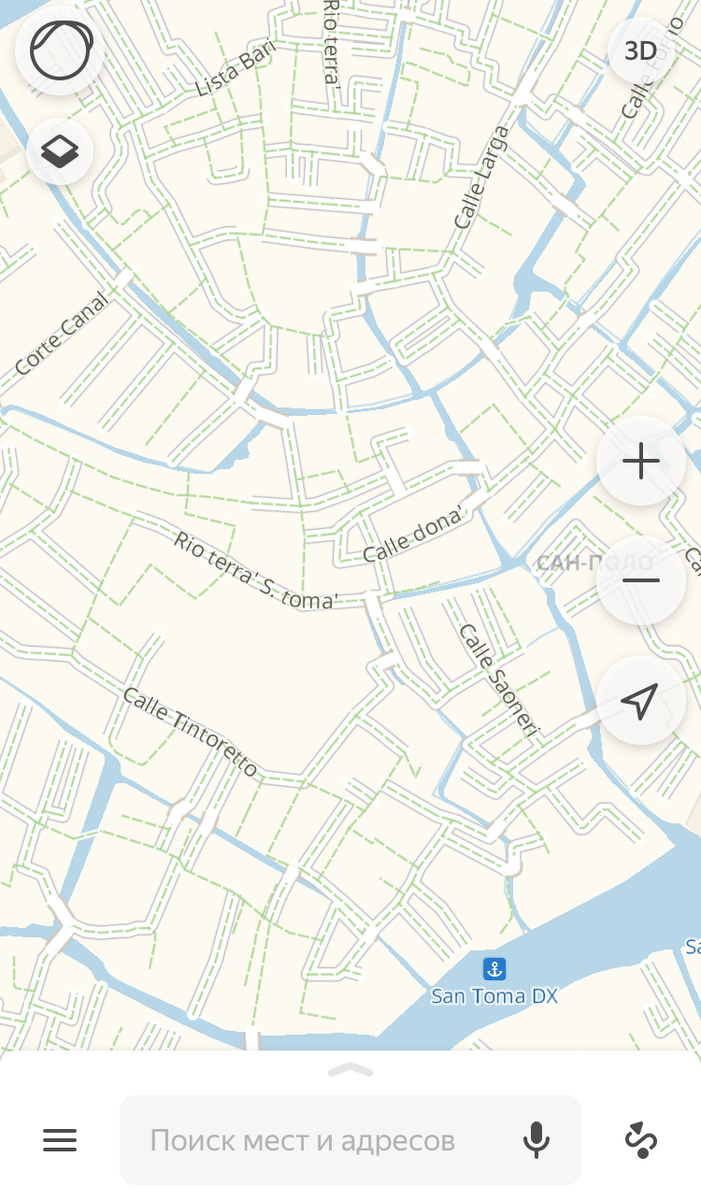The height and width of the screenshot is (1200, 701).
Task: Center map on my location arrow
Action: pyautogui.click(x=641, y=701)
